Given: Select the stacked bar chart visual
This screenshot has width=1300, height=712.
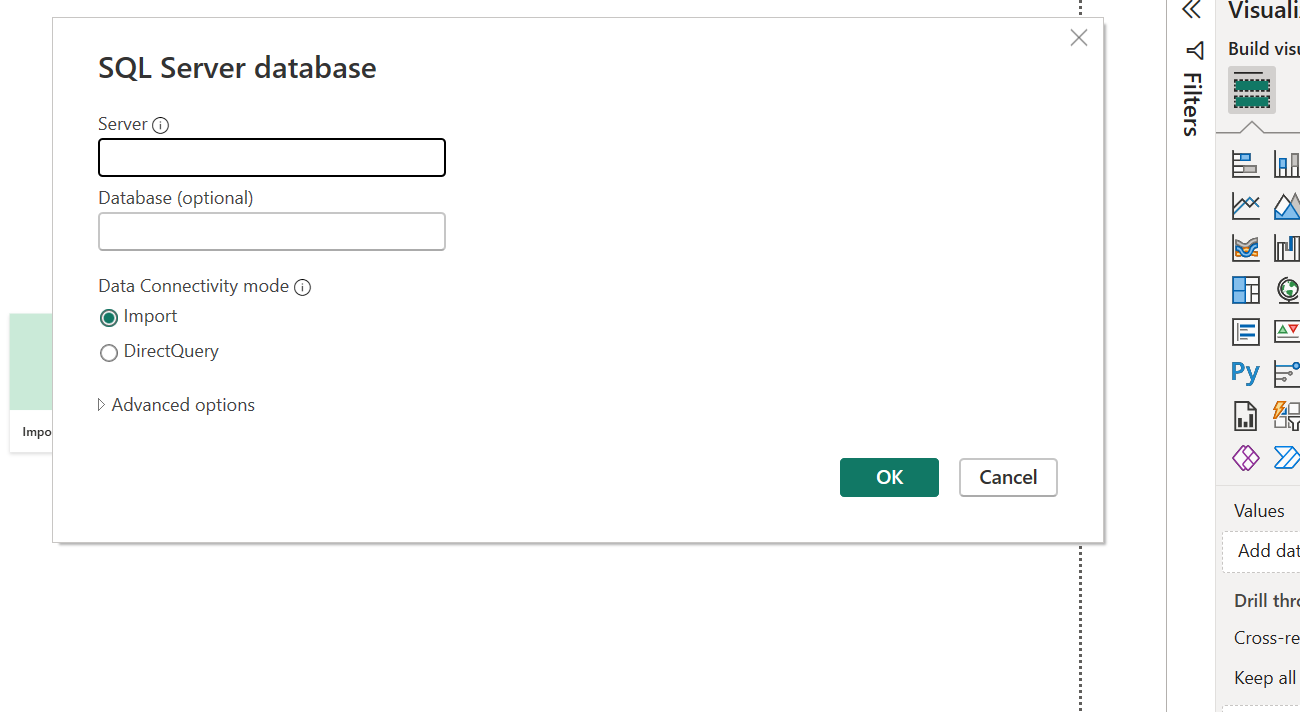Looking at the screenshot, I should pyautogui.click(x=1245, y=164).
